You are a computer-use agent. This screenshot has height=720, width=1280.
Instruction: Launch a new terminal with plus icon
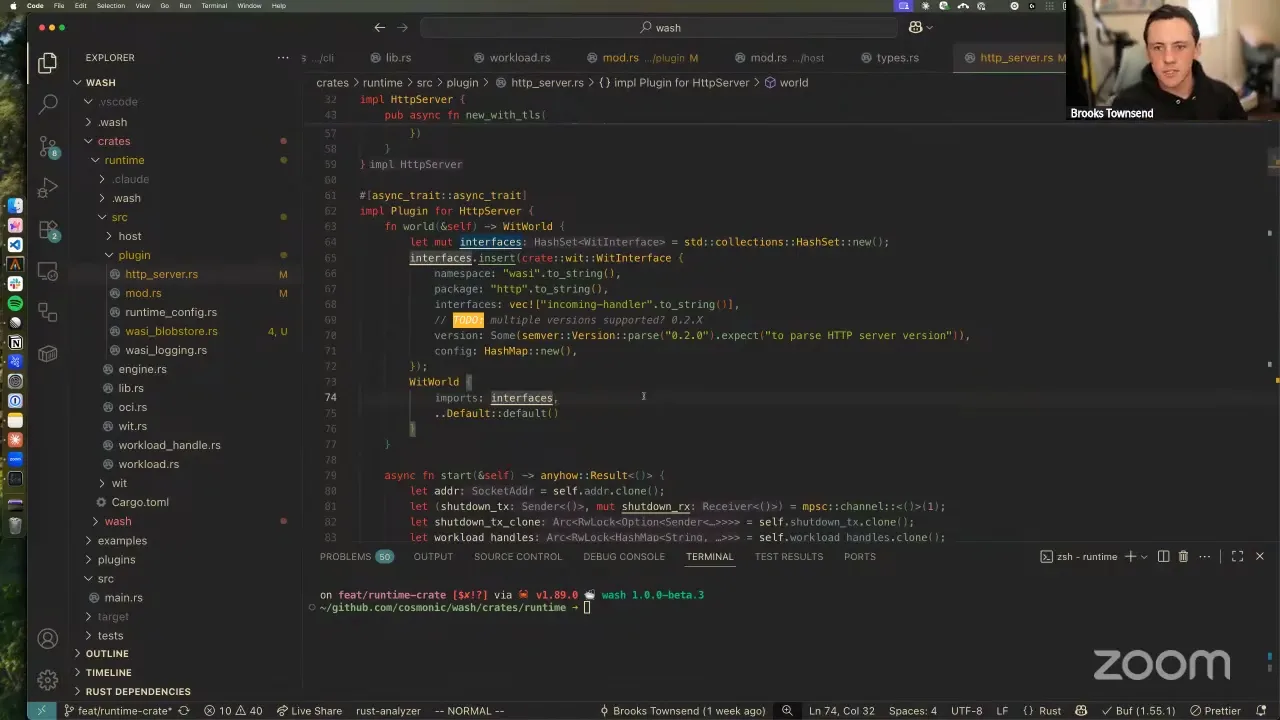(x=1130, y=557)
